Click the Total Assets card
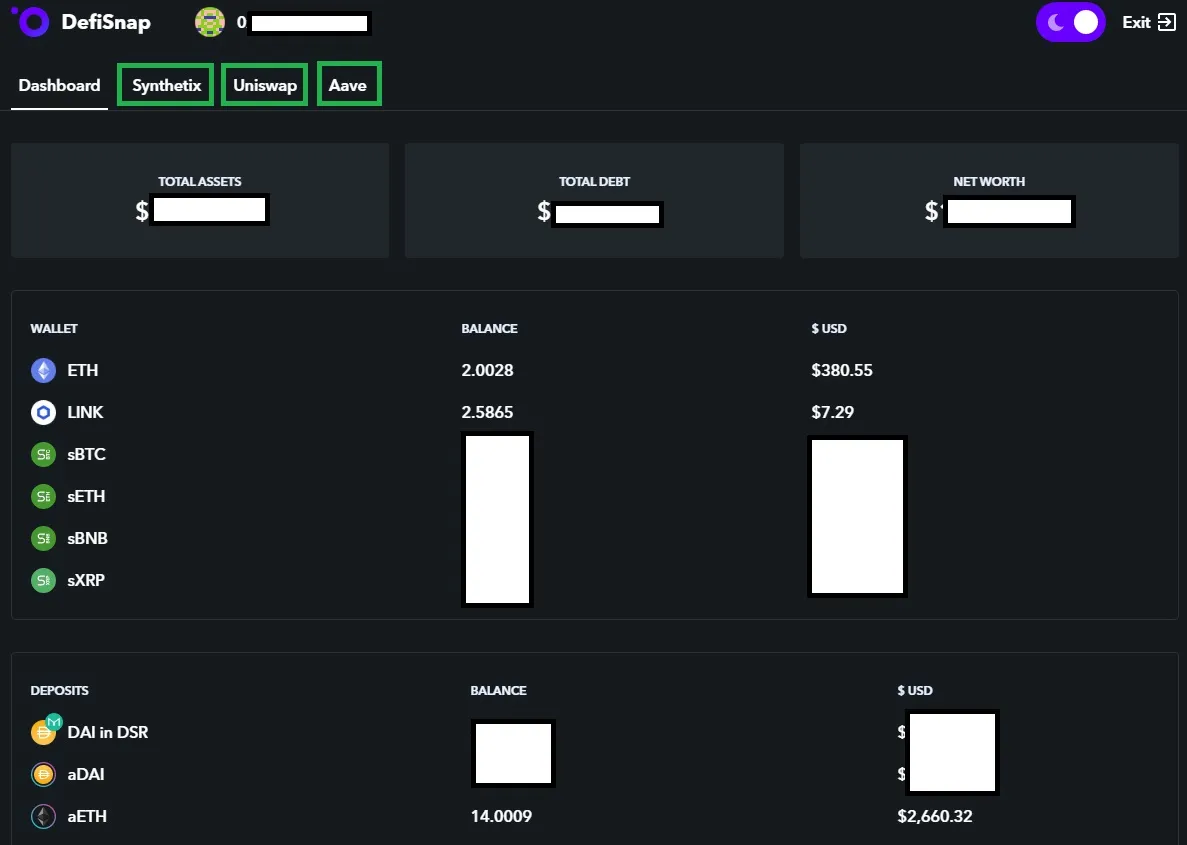The image size is (1187, 845). (x=200, y=201)
